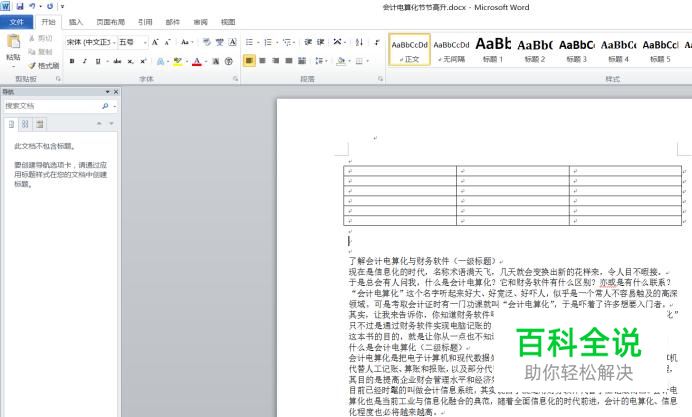Open the File (文件) tab
692x417 pixels.
(x=16, y=22)
